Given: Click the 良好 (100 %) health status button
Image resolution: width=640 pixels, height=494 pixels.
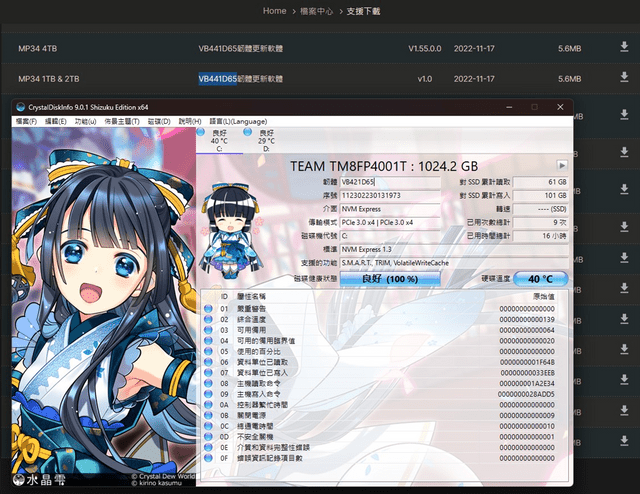Looking at the screenshot, I should (390, 279).
